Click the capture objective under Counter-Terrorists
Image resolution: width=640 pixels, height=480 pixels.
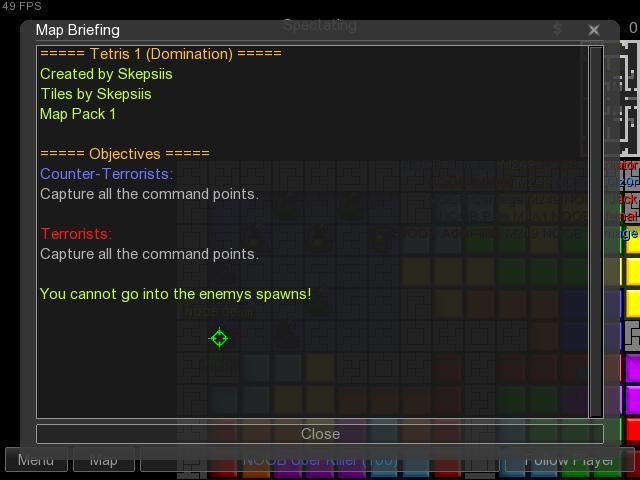pyautogui.click(x=149, y=194)
